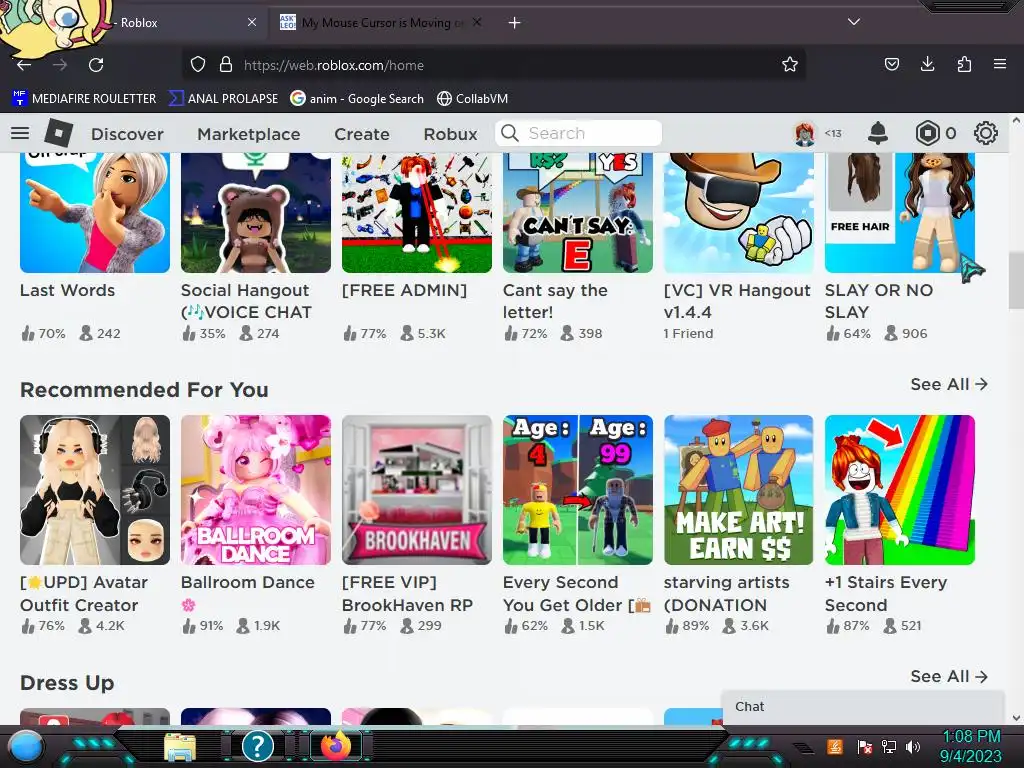
Task: Open starving artists game thumbnail
Action: (x=739, y=490)
